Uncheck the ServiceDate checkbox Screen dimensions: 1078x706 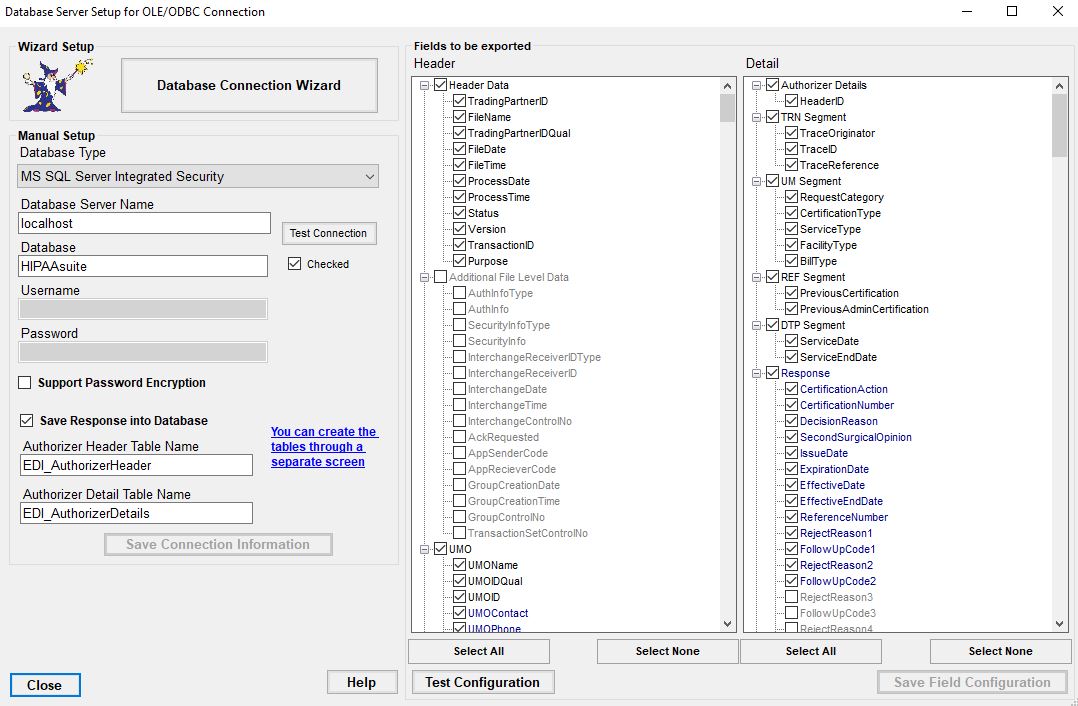tap(791, 341)
